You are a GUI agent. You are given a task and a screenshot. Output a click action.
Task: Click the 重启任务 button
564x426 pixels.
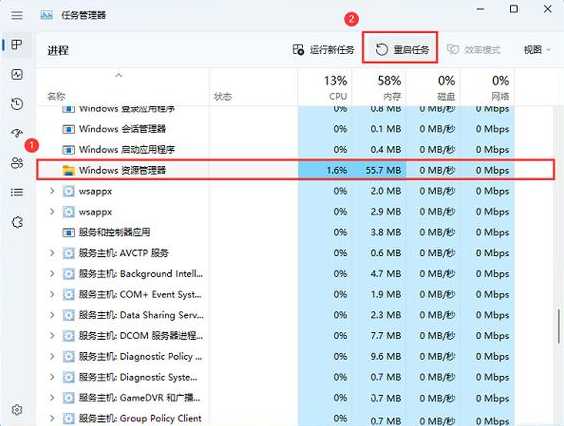click(x=401, y=49)
